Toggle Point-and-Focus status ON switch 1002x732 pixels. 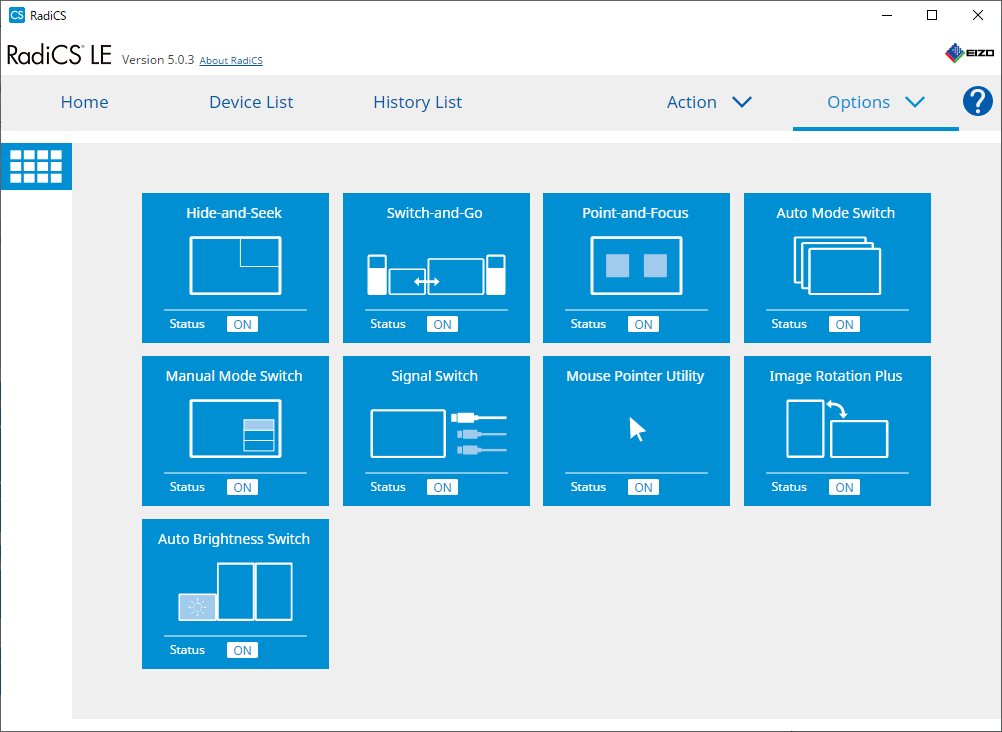pos(643,324)
